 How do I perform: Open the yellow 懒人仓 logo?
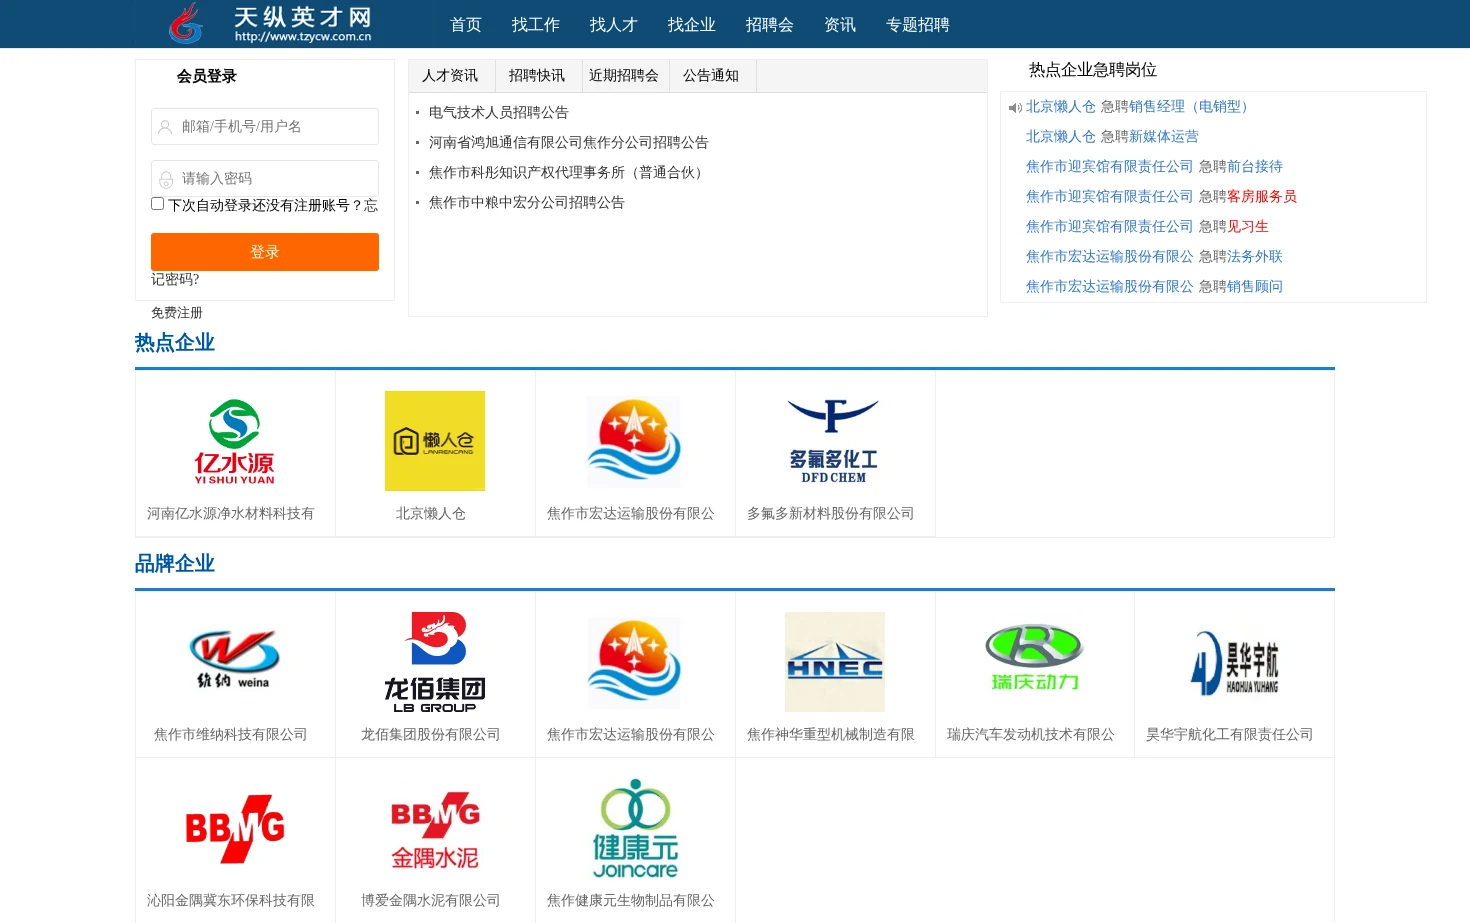[435, 441]
